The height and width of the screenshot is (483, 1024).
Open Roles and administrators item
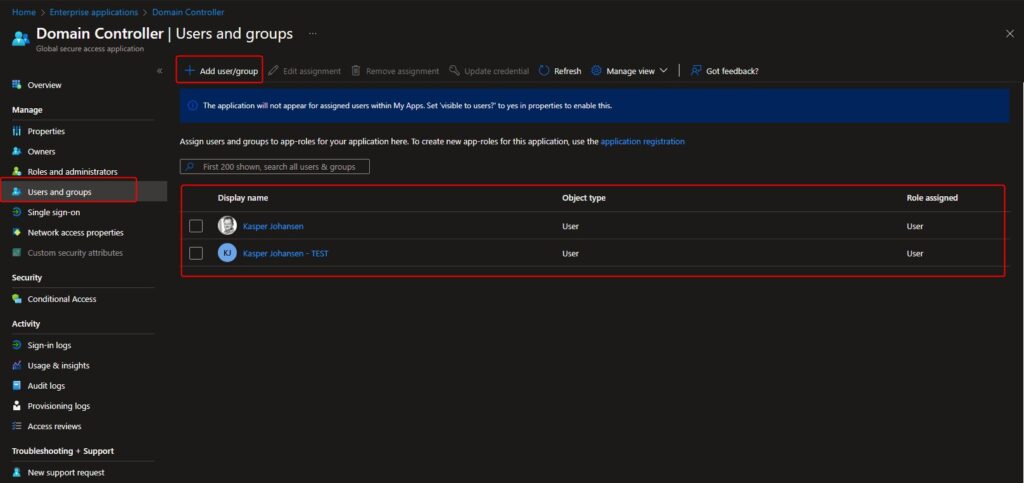(72, 172)
